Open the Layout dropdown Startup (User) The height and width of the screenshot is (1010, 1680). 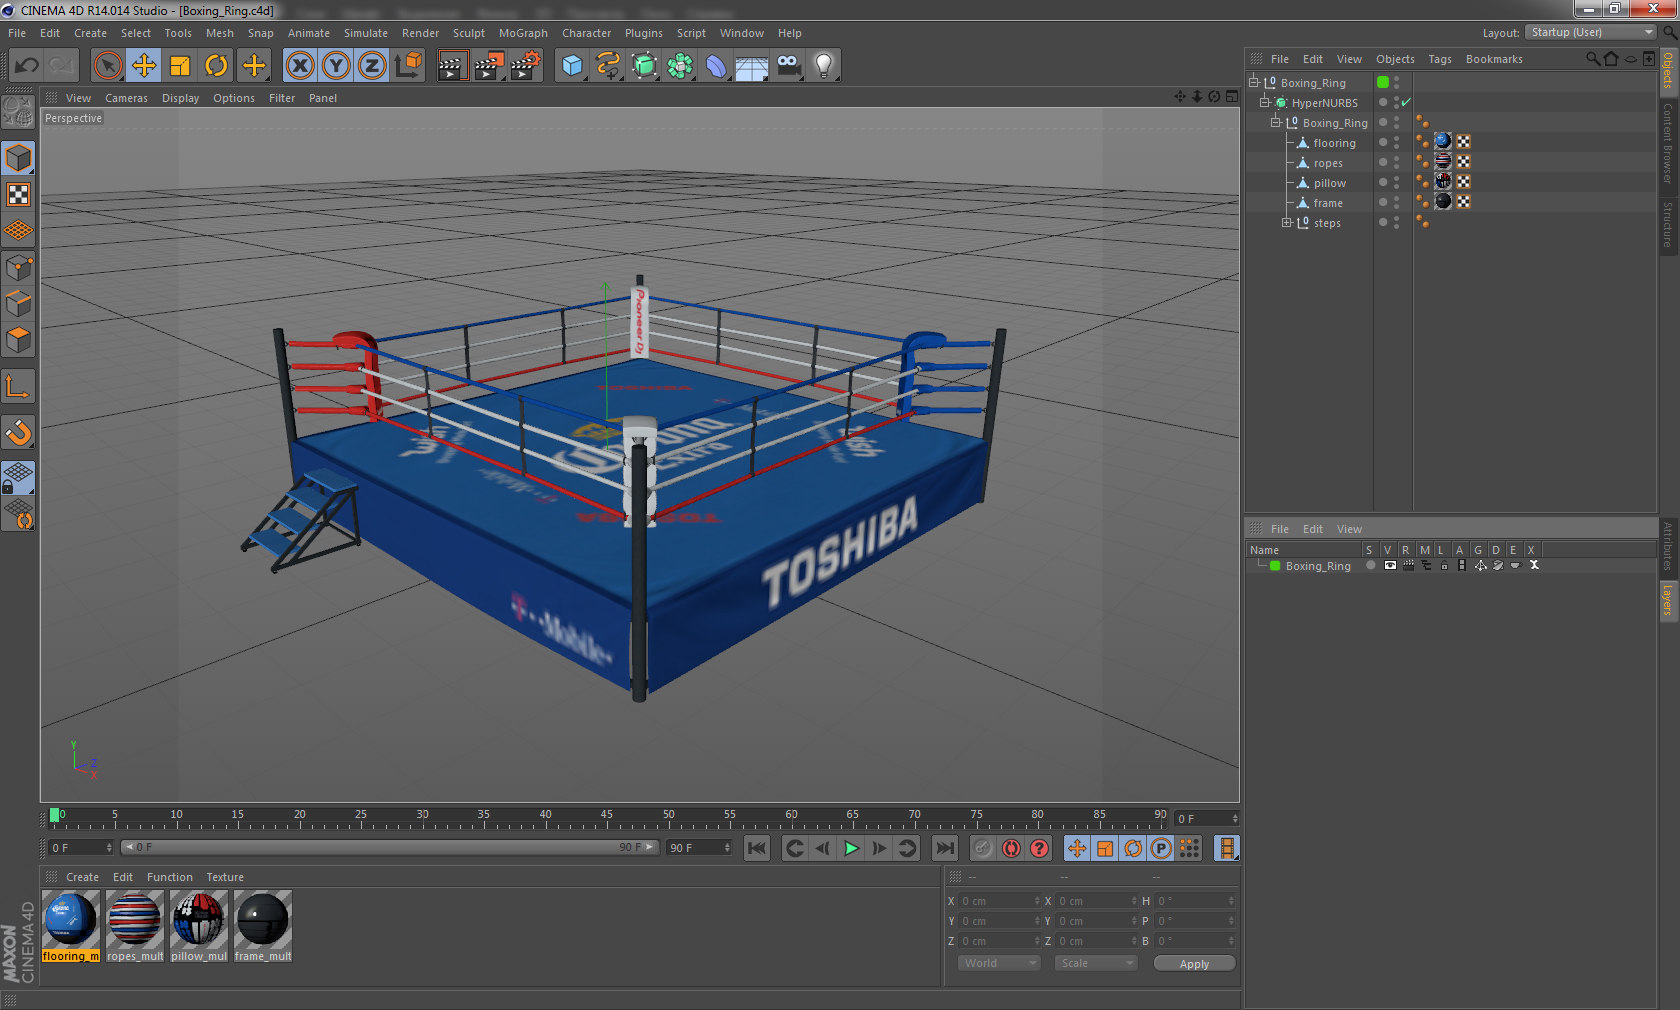click(1591, 32)
